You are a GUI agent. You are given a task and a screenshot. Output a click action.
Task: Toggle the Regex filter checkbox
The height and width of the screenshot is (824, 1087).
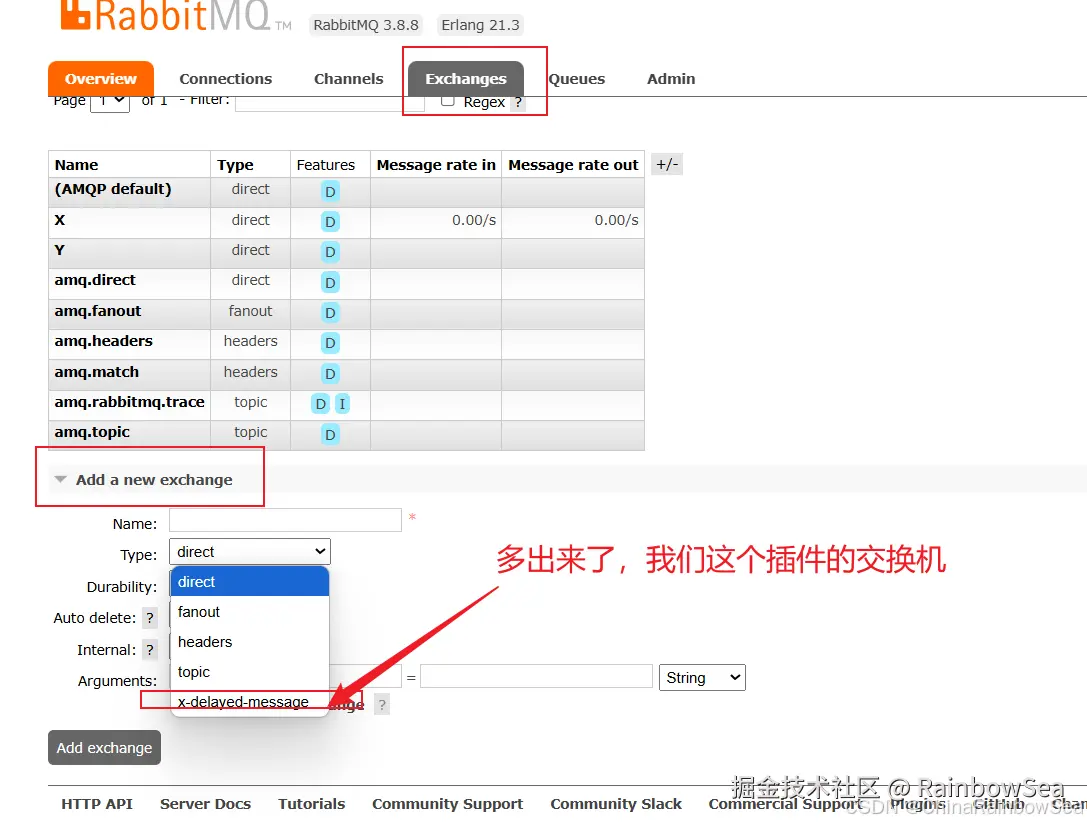coord(448,101)
